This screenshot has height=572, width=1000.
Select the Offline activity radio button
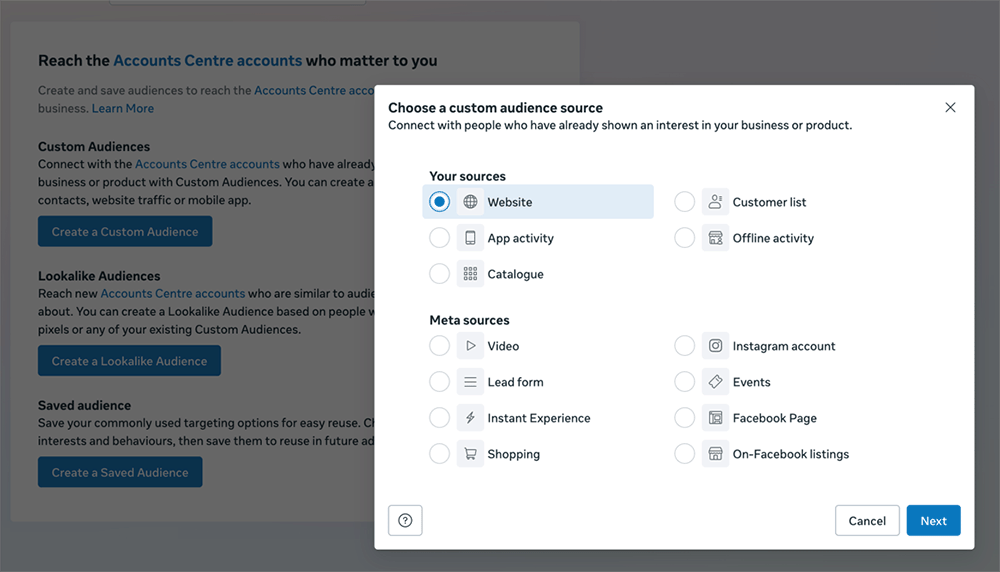coord(684,238)
